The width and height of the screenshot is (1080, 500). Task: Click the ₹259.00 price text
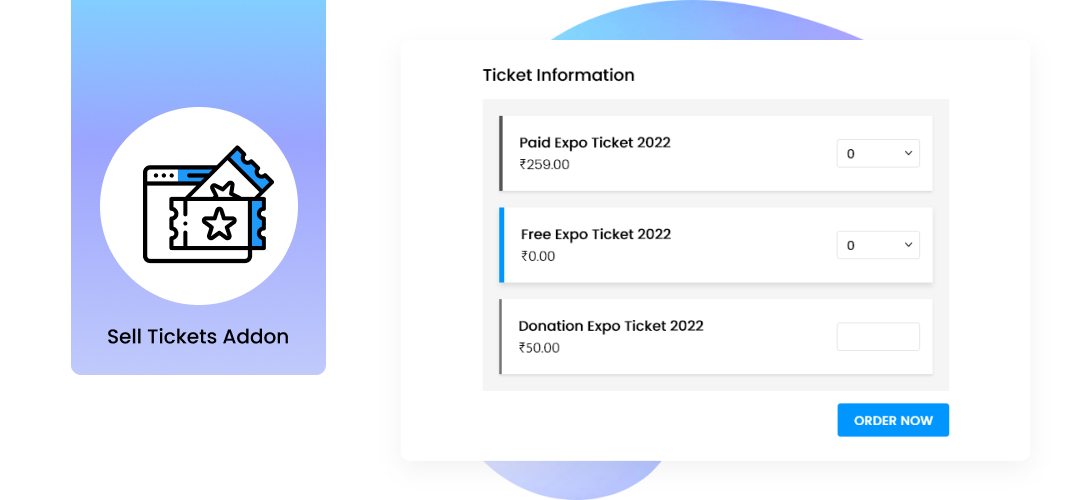click(x=544, y=165)
